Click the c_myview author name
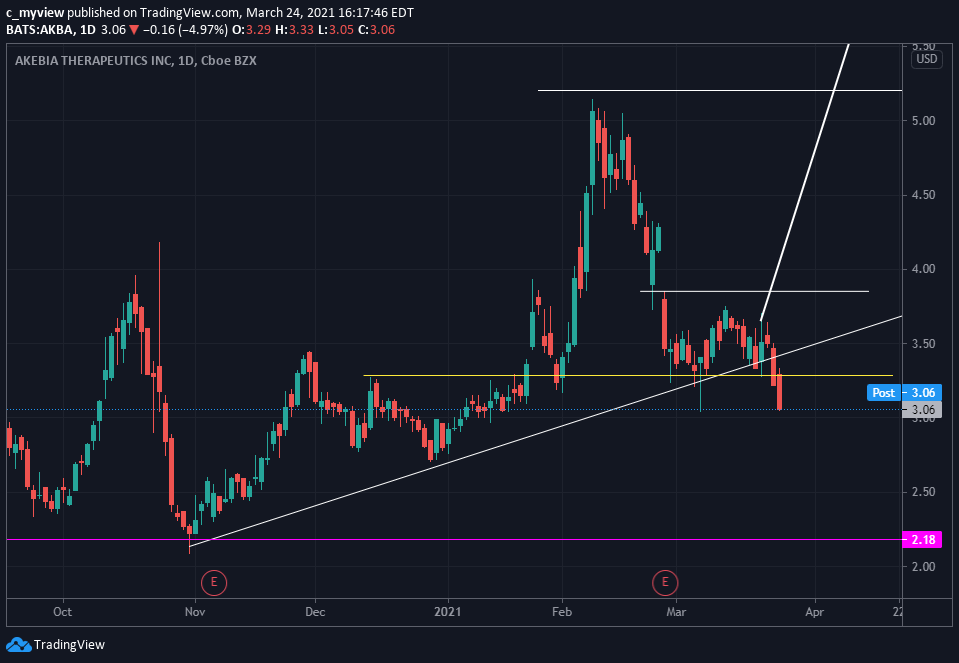 [x=35, y=12]
